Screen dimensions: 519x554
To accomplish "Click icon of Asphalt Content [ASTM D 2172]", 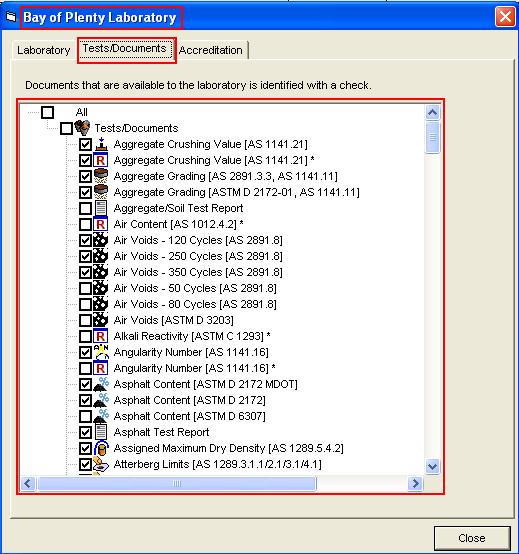I will [x=101, y=400].
